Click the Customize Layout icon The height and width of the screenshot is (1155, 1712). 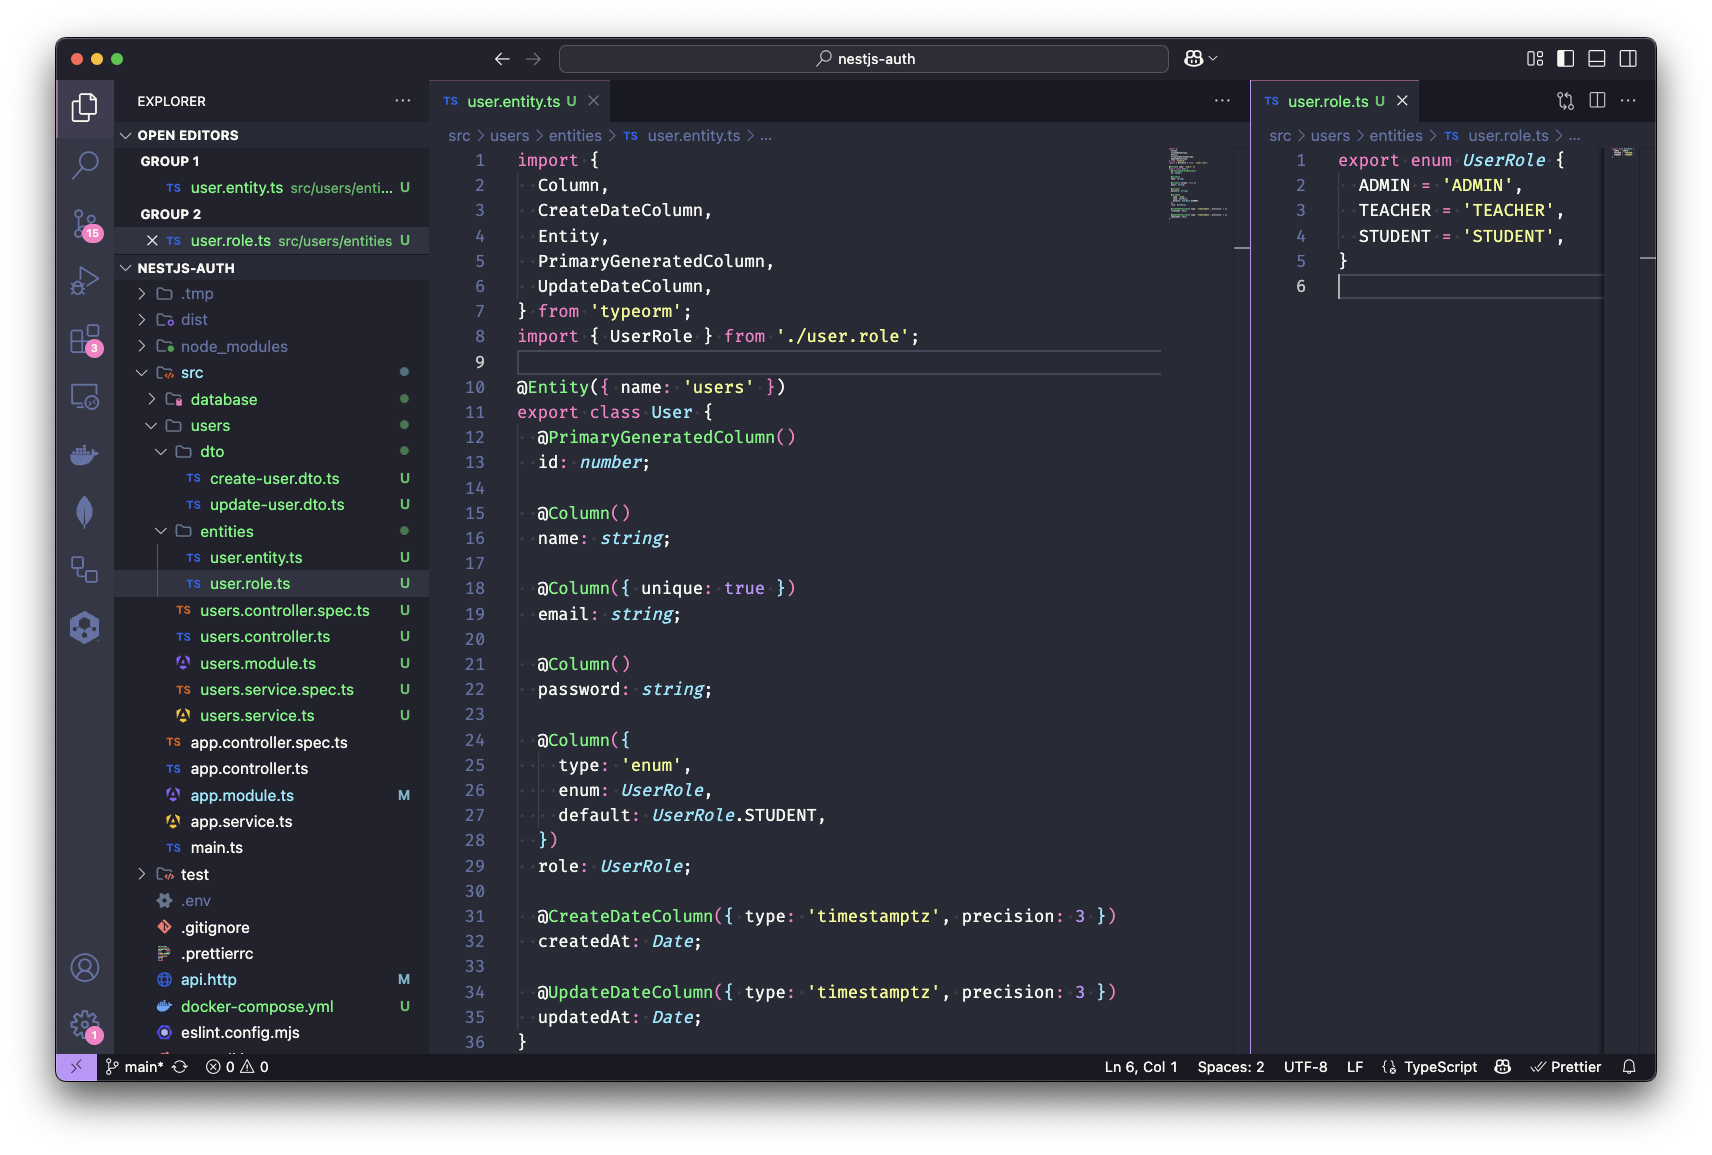[x=1535, y=59]
